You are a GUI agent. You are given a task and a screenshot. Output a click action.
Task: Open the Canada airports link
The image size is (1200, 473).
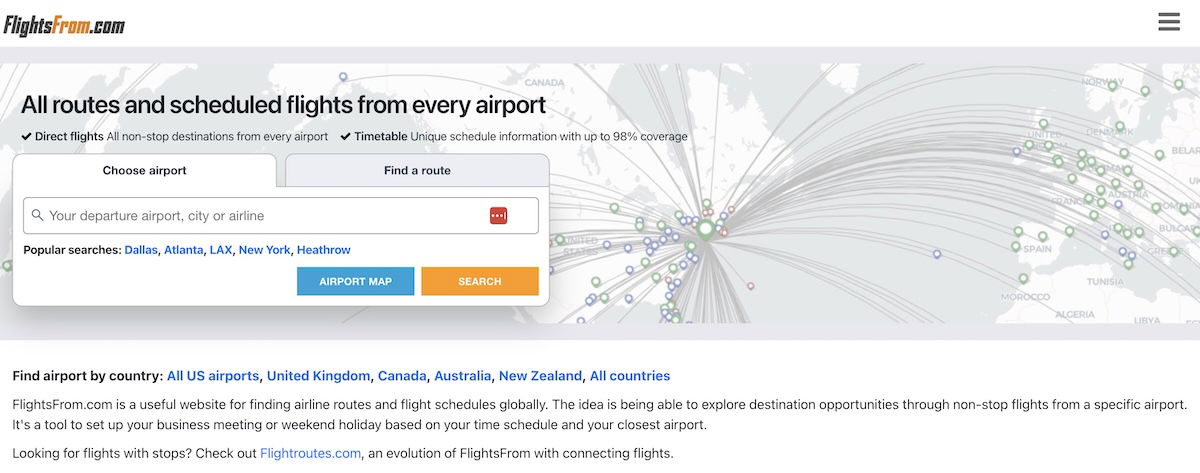pos(403,376)
